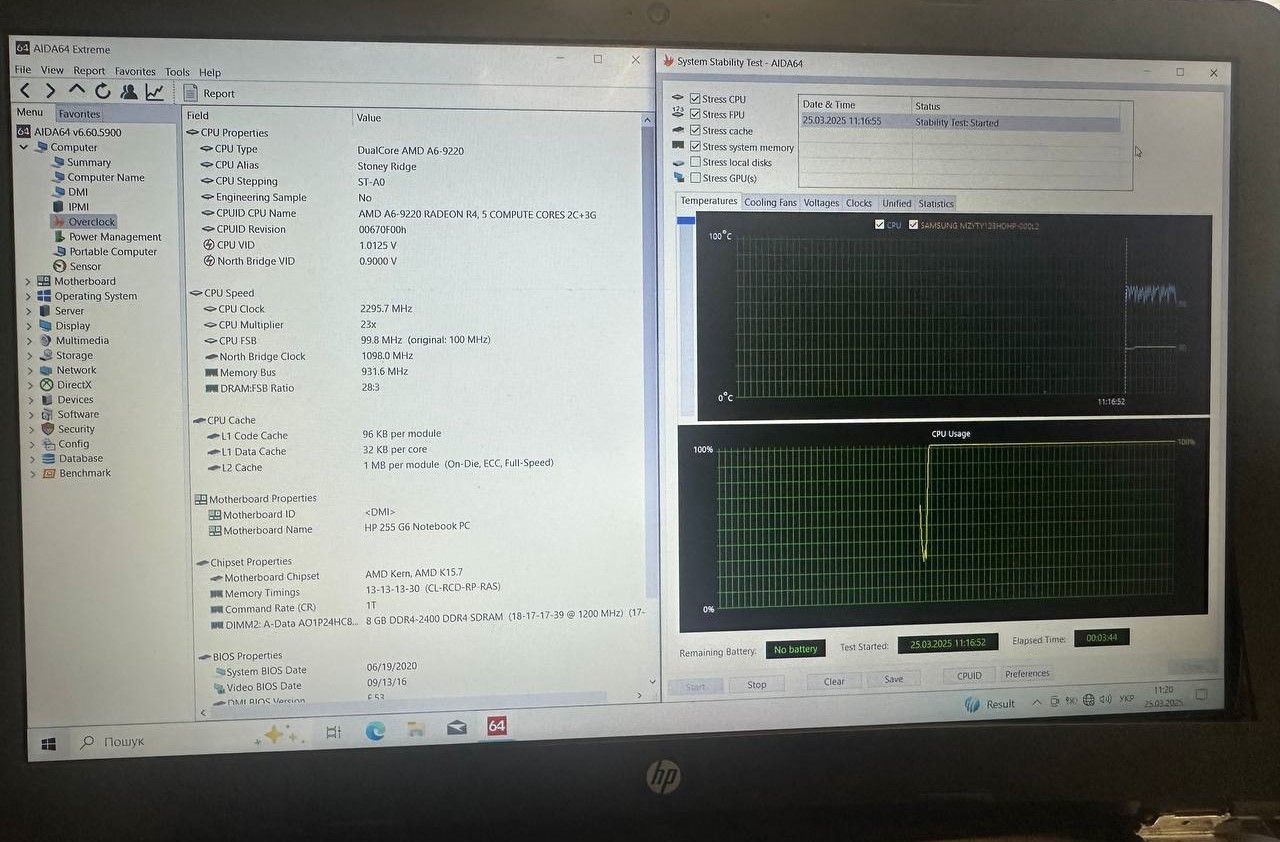The width and height of the screenshot is (1280, 842).
Task: Enable the Stress local disks checkbox
Action: coord(695,162)
